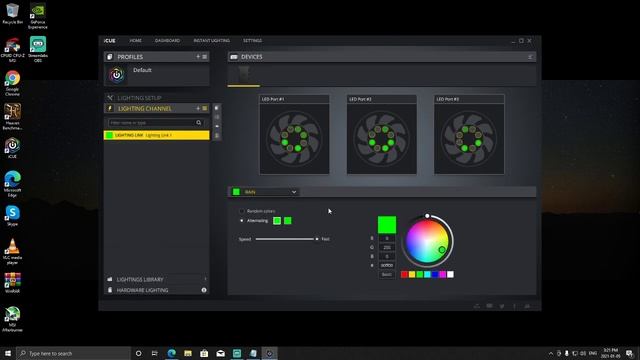Click the DEVICES panel icon
Viewport: 640px width, 360px height.
pos(234,57)
